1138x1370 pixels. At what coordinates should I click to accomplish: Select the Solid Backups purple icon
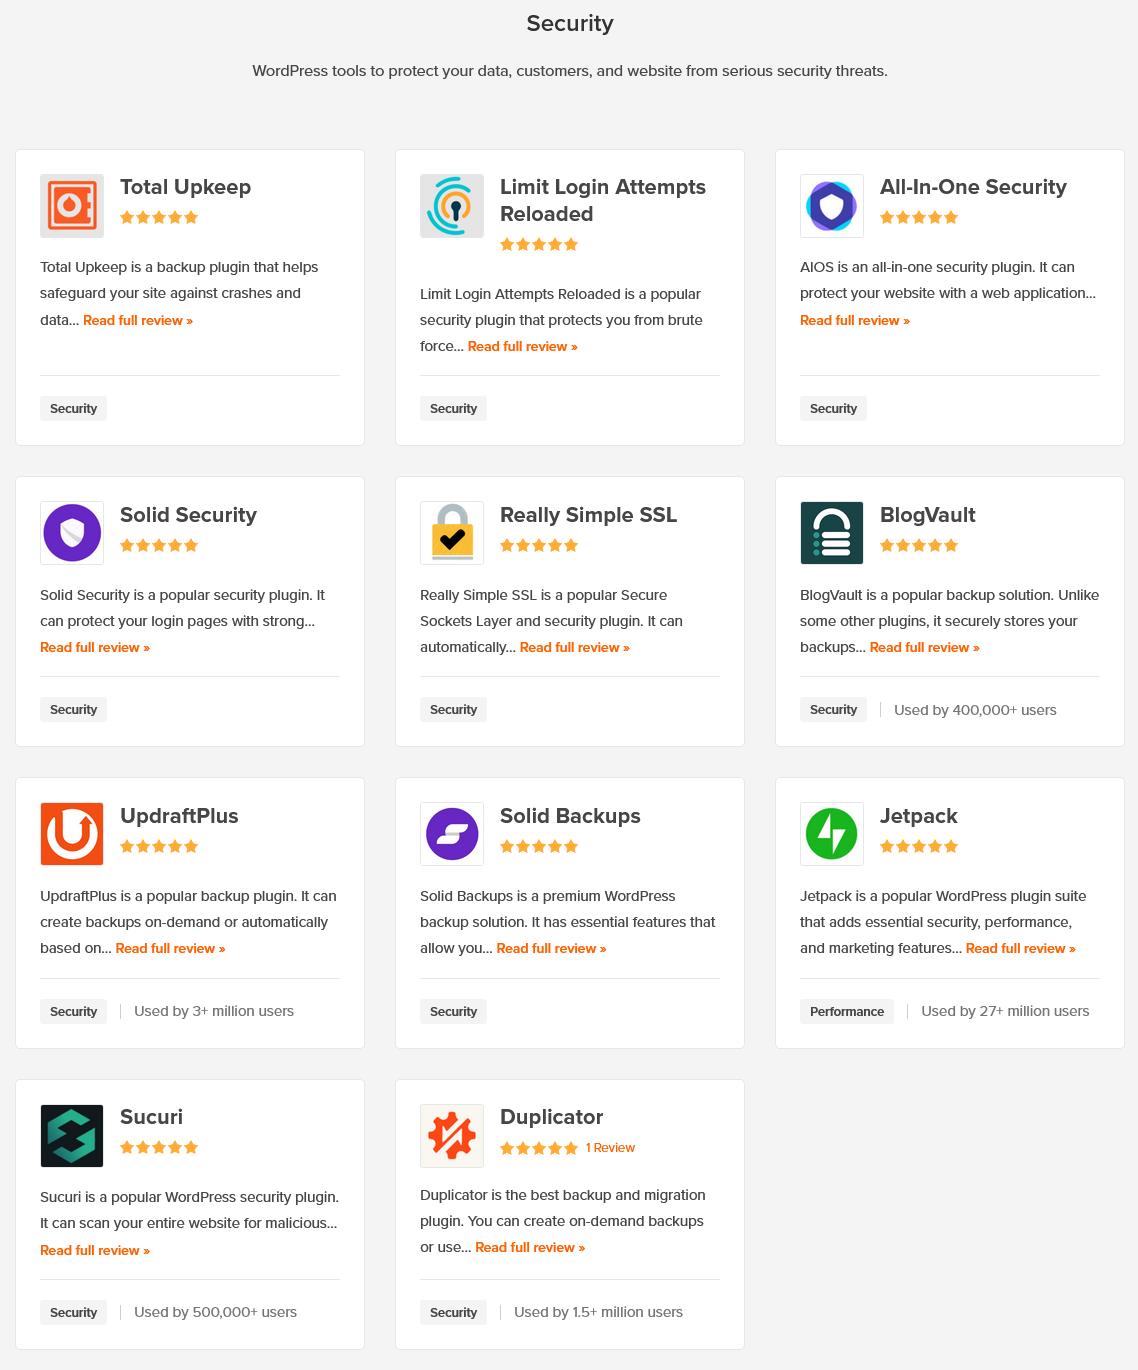[x=452, y=834]
